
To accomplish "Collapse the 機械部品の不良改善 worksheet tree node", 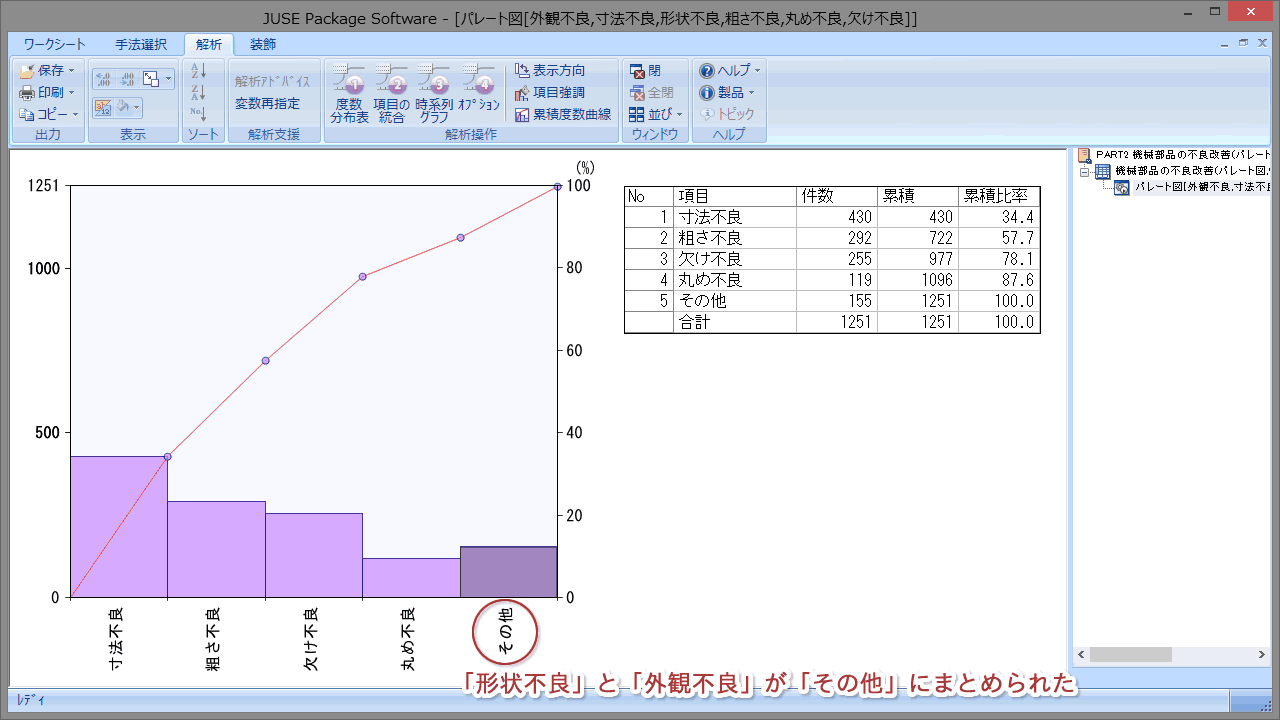I will tap(1084, 172).
